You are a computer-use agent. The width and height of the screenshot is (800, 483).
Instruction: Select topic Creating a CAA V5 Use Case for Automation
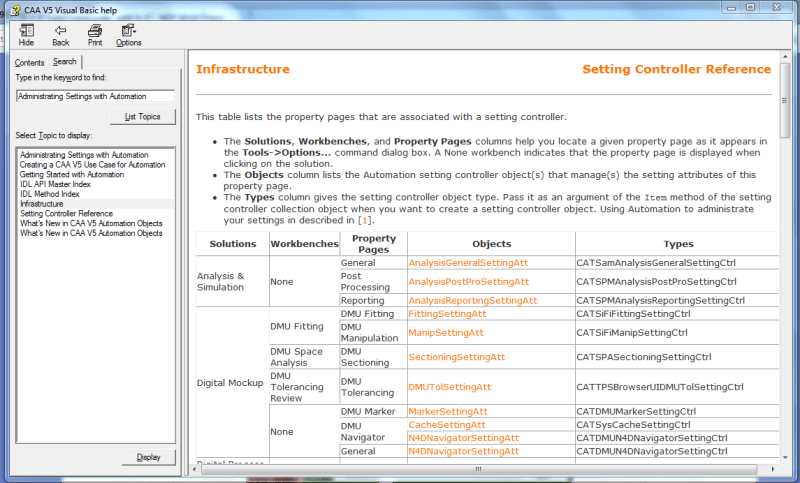click(92, 165)
